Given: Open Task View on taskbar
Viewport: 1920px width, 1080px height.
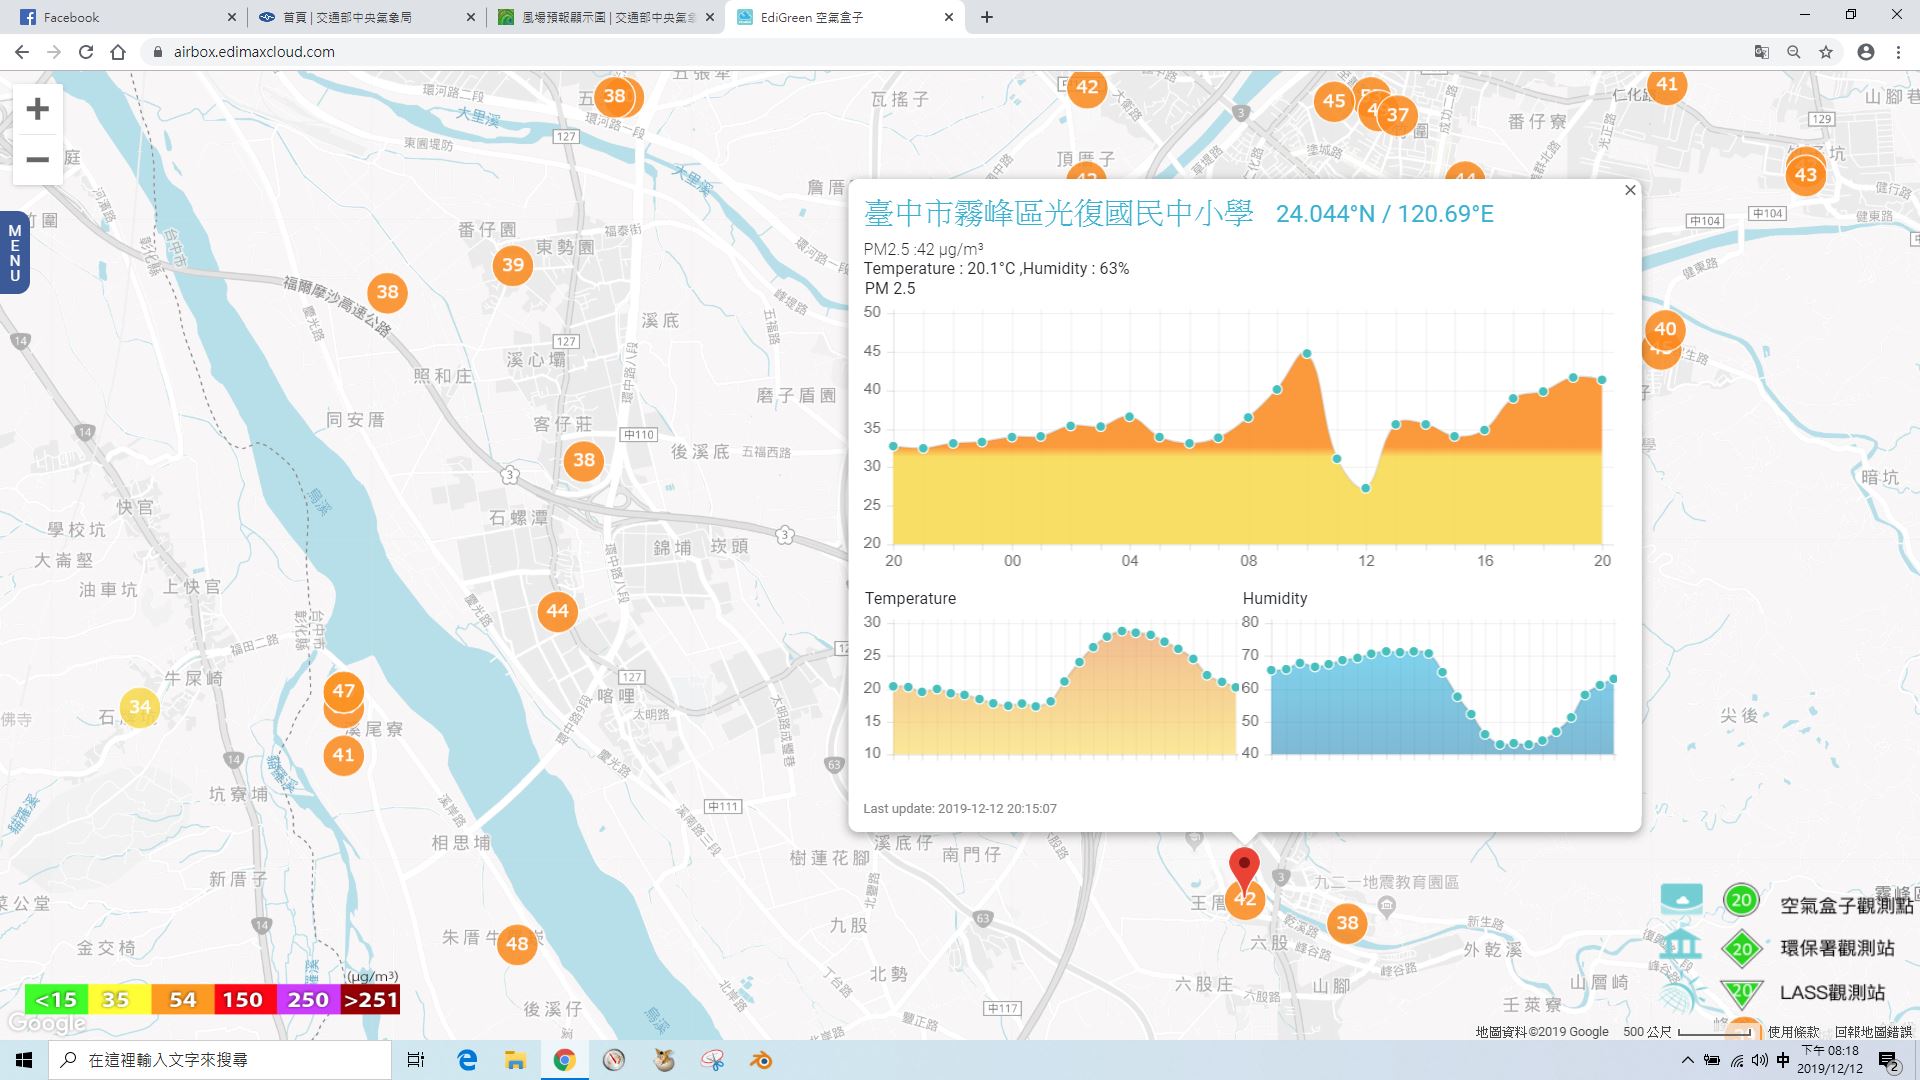Looking at the screenshot, I should click(x=416, y=1060).
